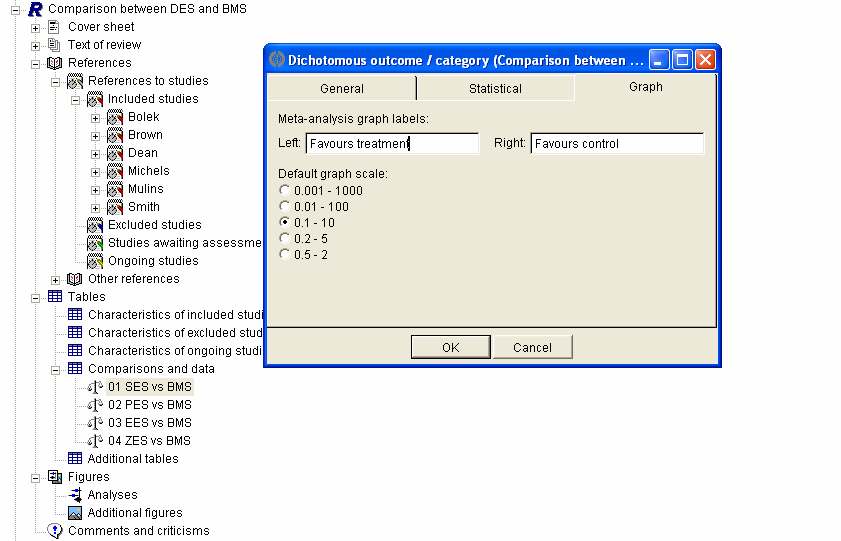Click the Characteristics of ongoing studies table icon
Screen dimensions: 841x541
pos(75,351)
